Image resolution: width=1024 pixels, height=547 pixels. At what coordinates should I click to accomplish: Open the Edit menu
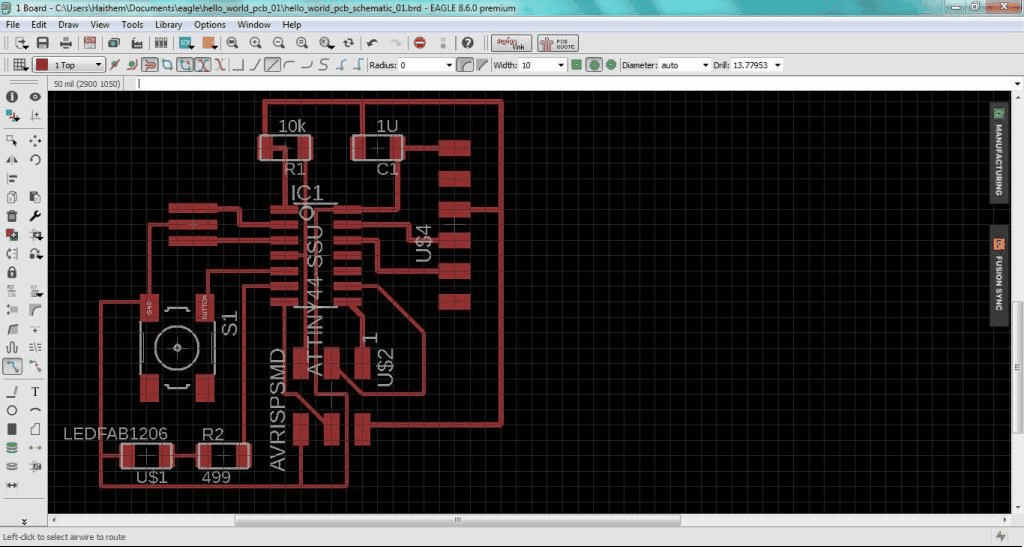39,24
